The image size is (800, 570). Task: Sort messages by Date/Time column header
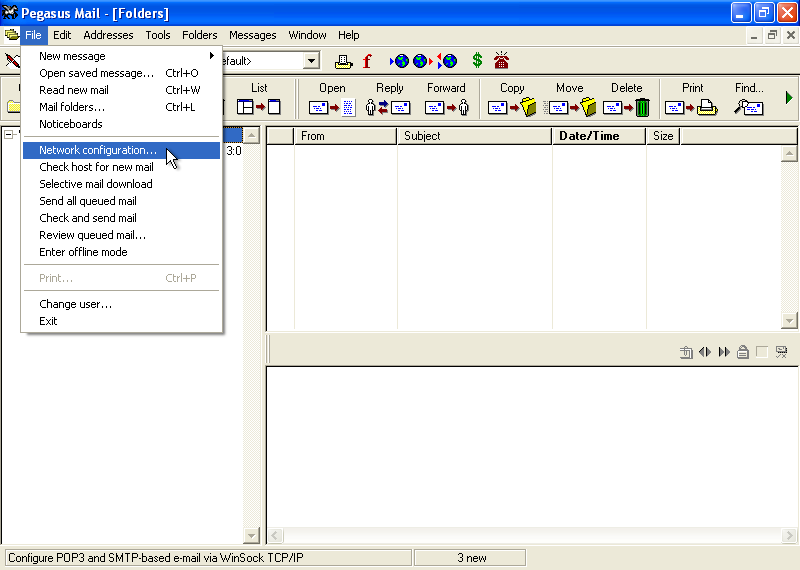(599, 136)
